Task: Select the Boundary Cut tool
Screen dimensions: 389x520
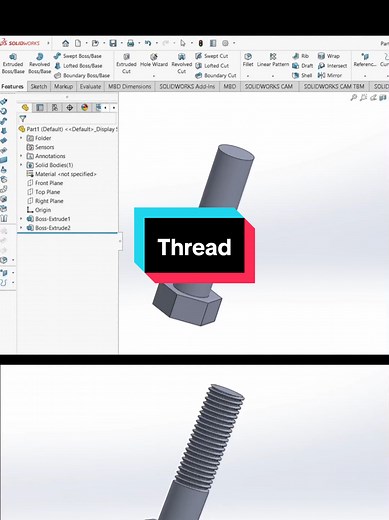Action: coord(216,75)
